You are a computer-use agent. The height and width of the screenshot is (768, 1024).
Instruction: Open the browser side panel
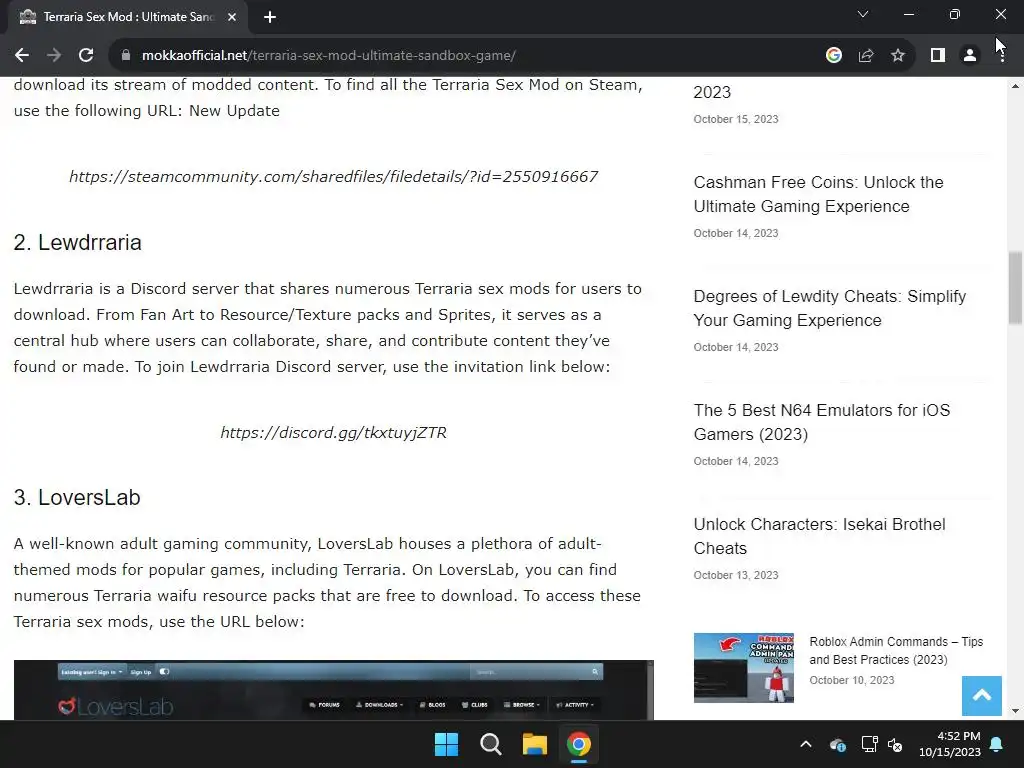pos(938,56)
